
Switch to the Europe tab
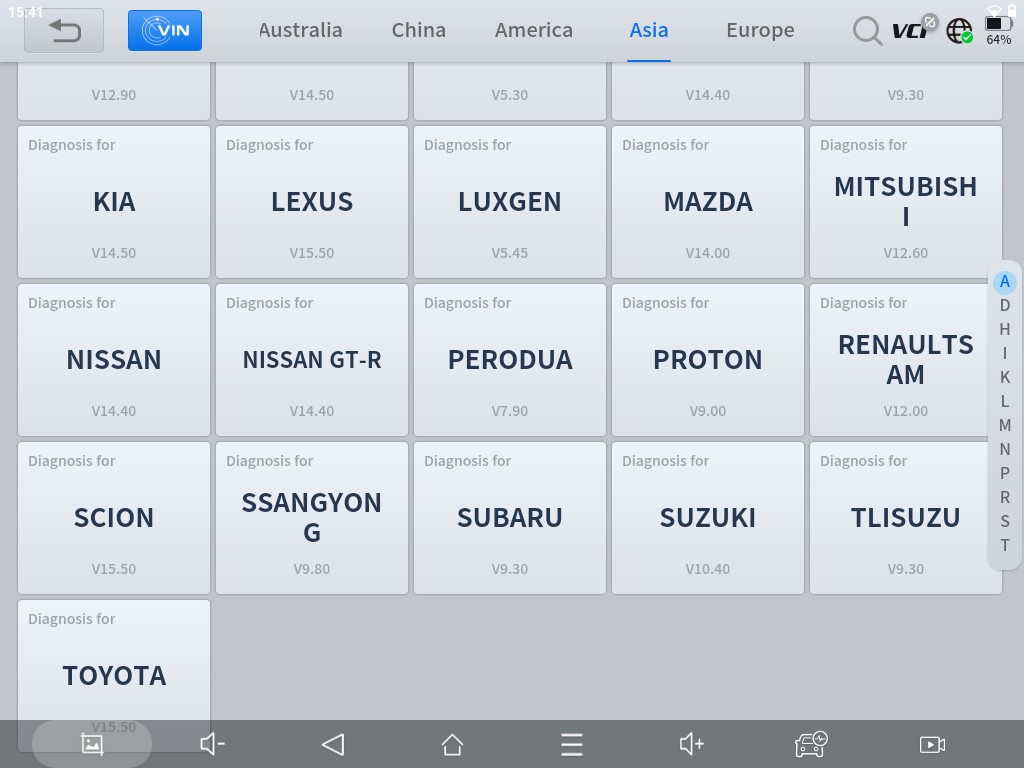pyautogui.click(x=760, y=30)
